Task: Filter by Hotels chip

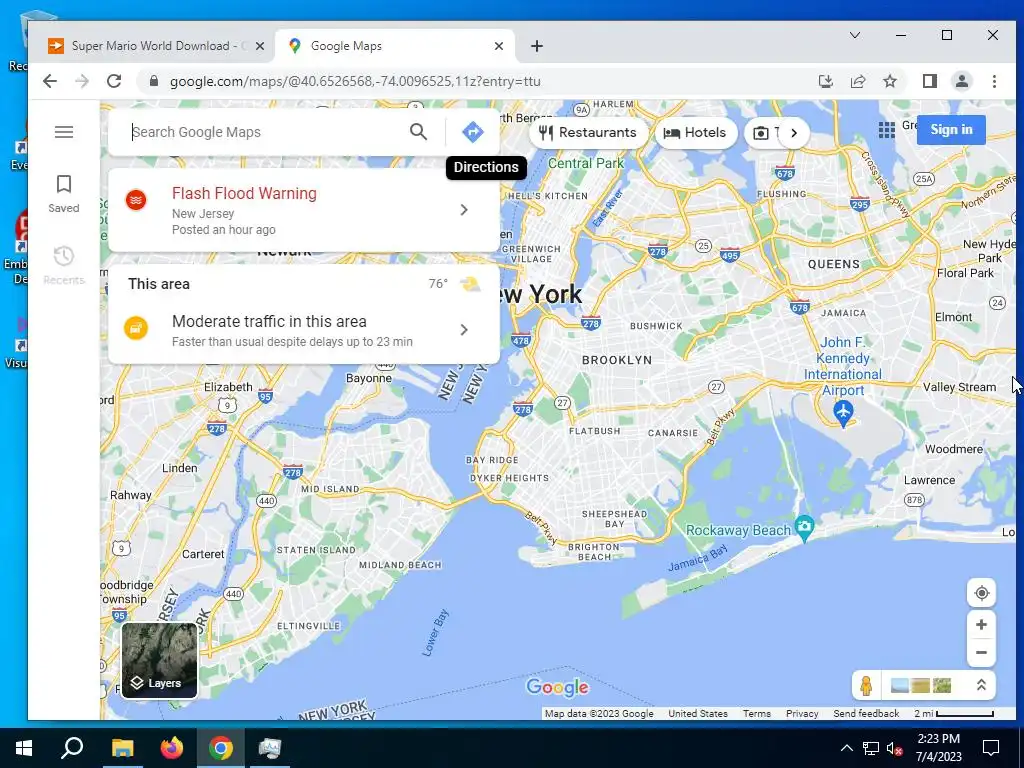Action: coord(696,133)
